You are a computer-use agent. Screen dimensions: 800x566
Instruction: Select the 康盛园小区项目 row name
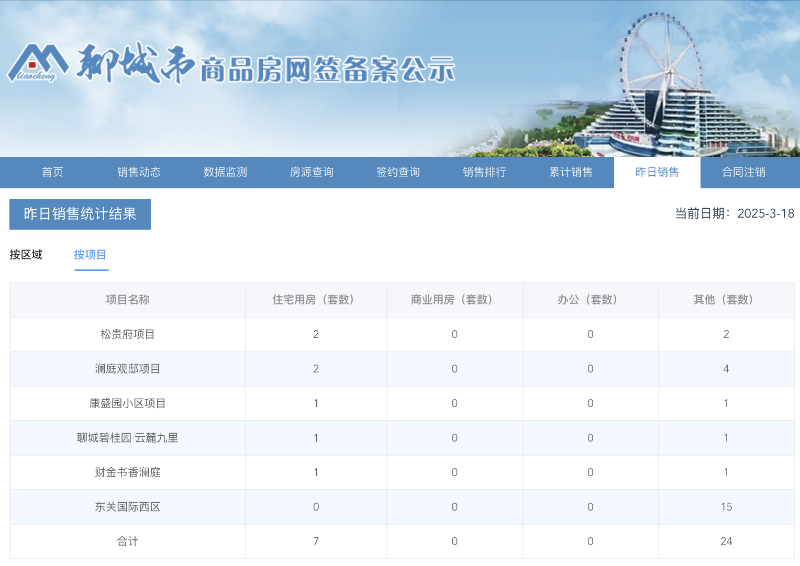(x=128, y=403)
